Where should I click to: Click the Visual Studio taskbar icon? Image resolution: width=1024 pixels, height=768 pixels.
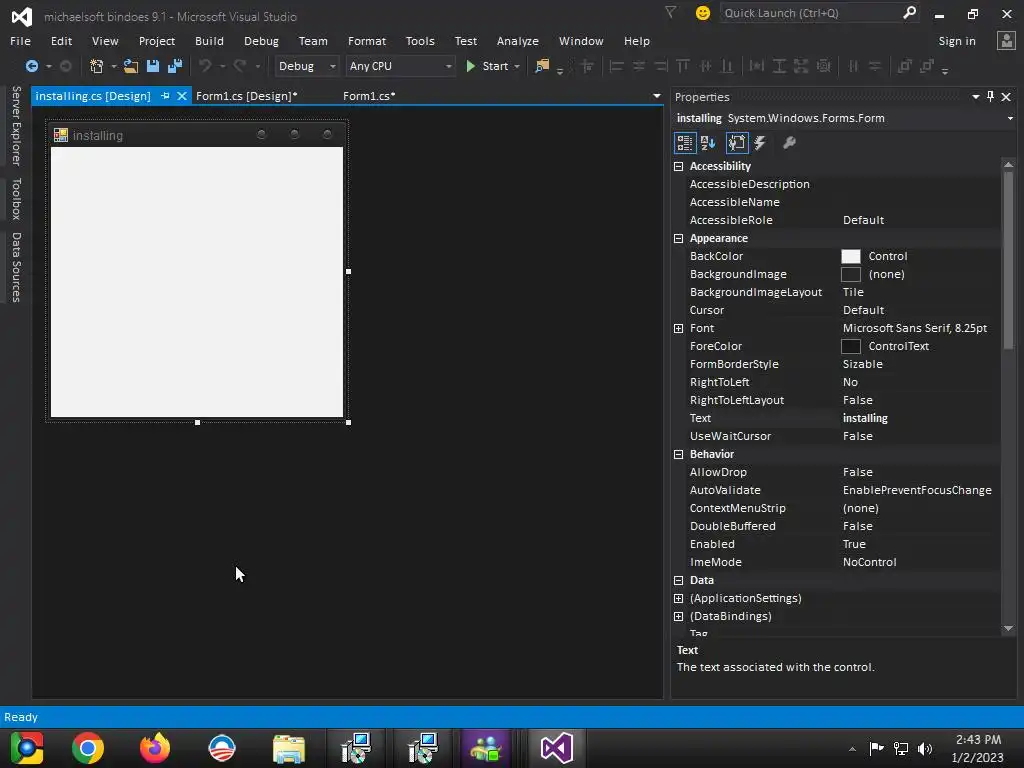pos(556,748)
